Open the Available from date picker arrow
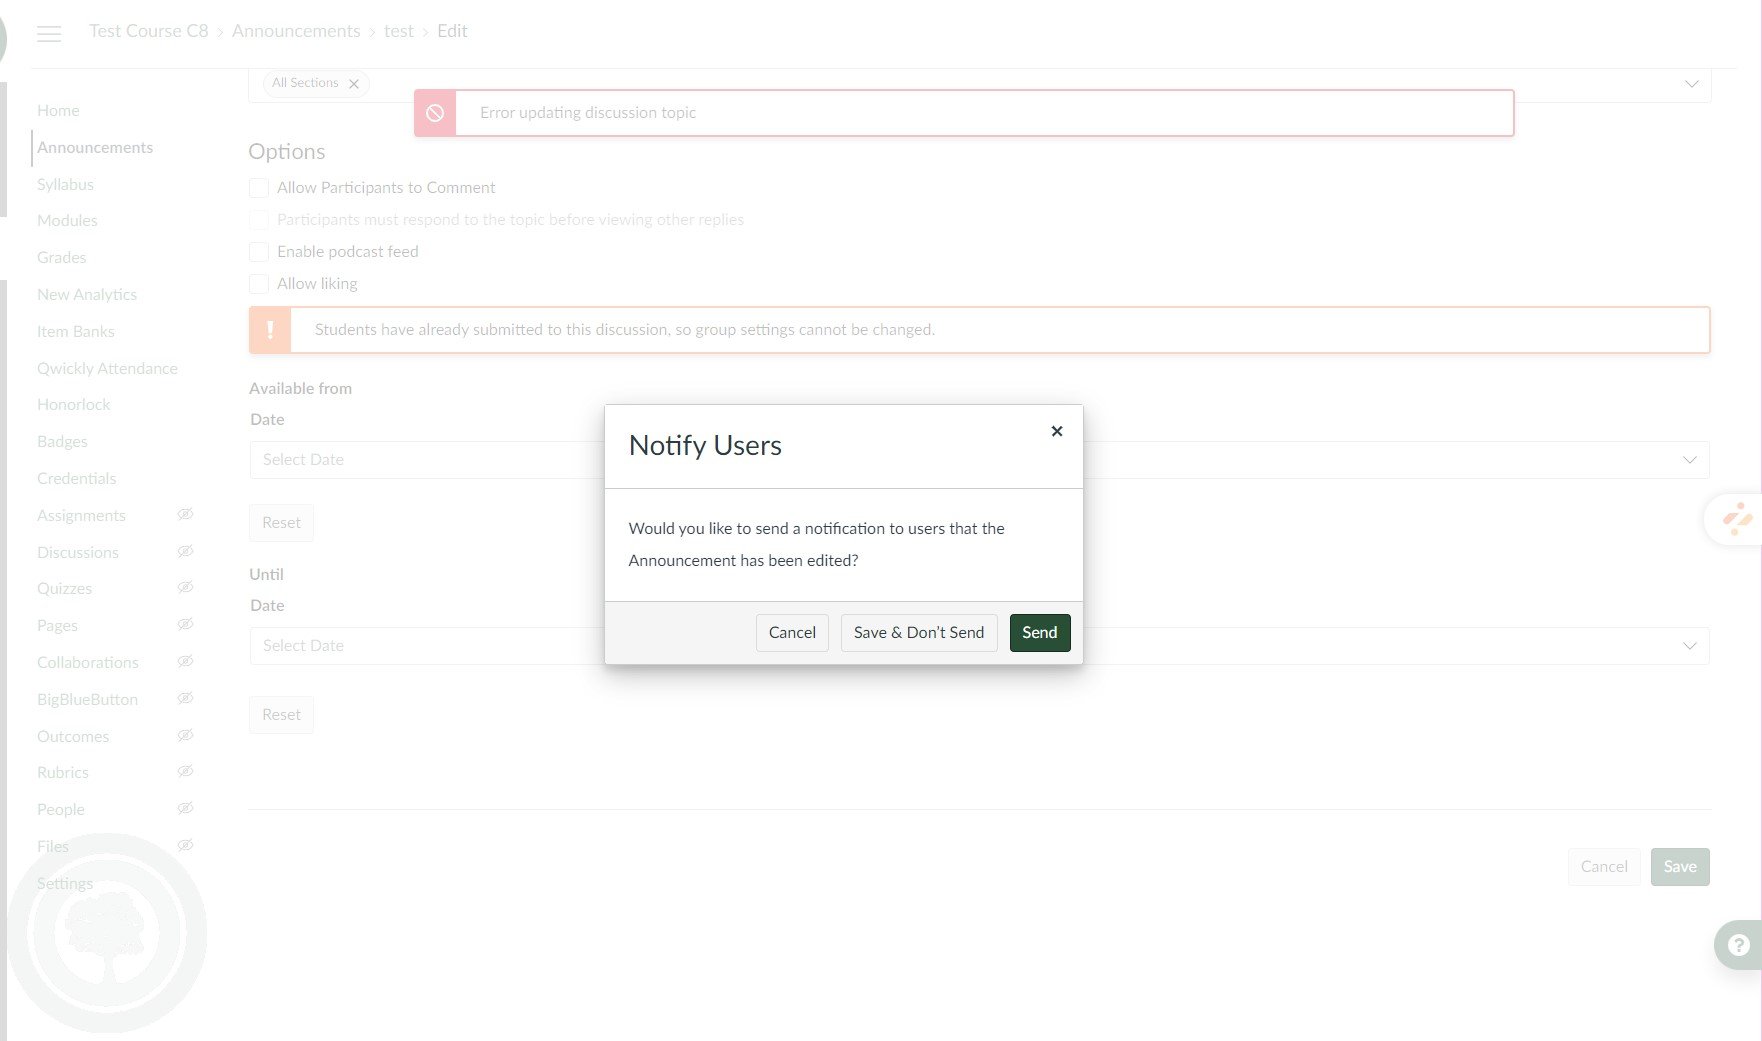Image resolution: width=1762 pixels, height=1041 pixels. [x=1689, y=460]
